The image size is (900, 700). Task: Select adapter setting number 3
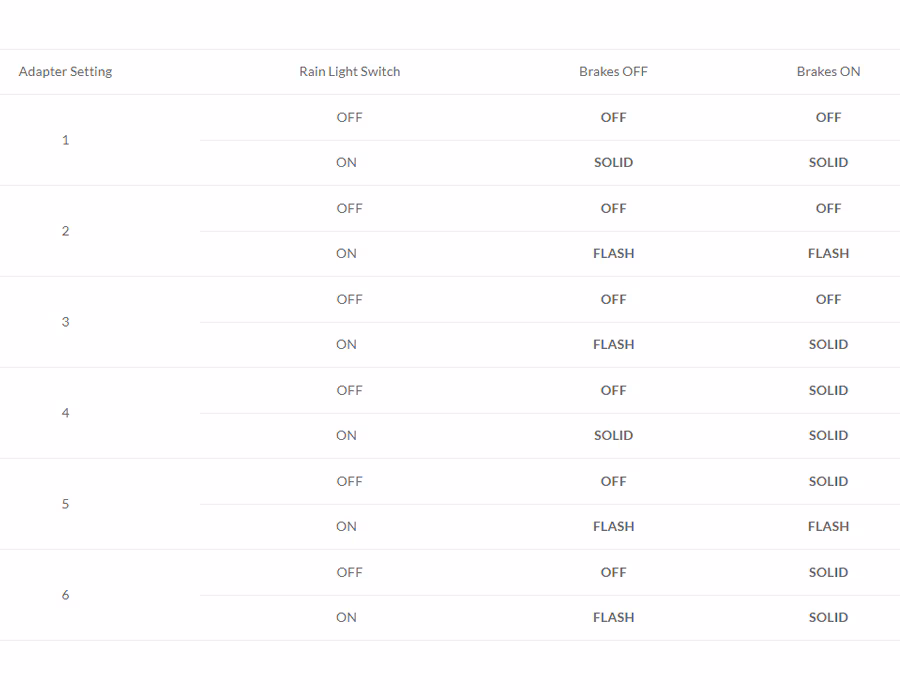[65, 322]
